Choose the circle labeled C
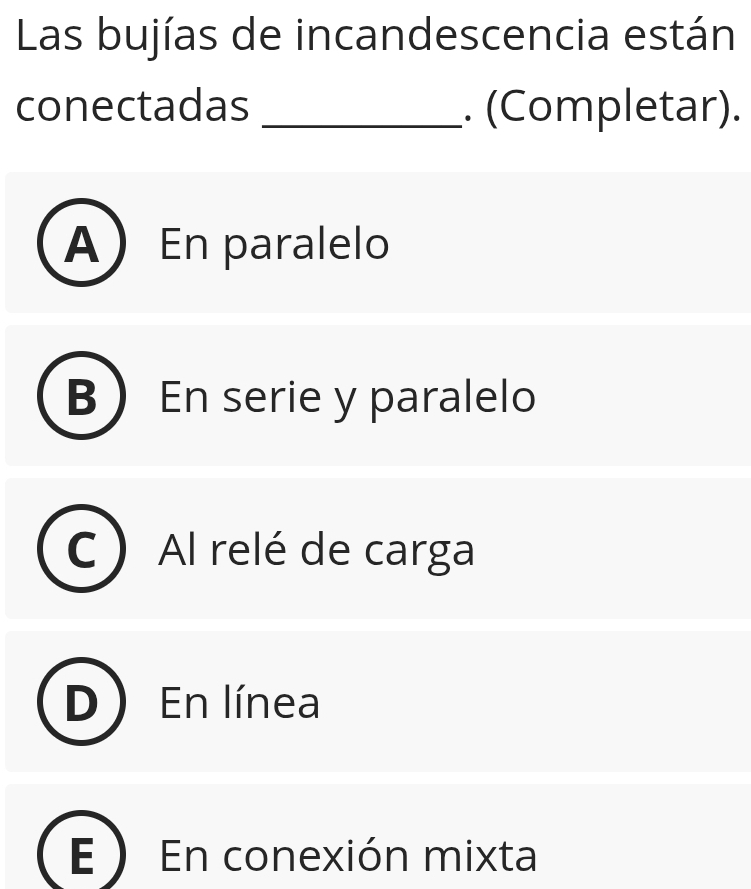751x889 pixels. click(x=81, y=550)
